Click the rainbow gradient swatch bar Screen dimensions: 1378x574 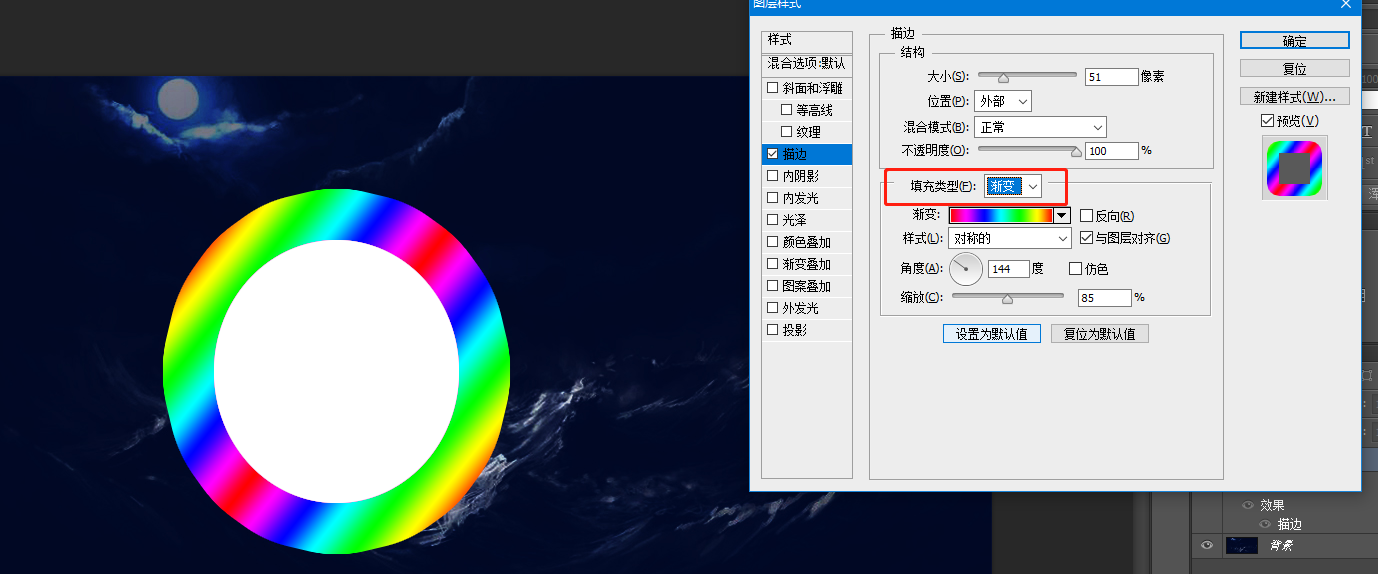click(x=1001, y=215)
